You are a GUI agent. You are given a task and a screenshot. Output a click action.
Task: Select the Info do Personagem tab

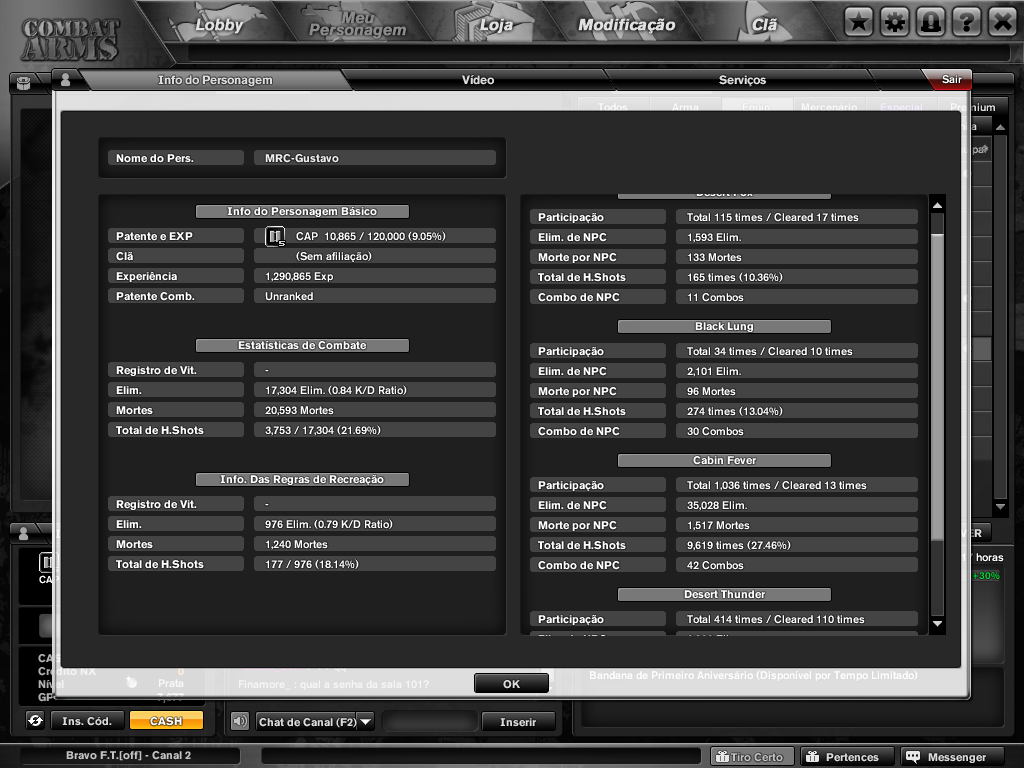coord(215,80)
